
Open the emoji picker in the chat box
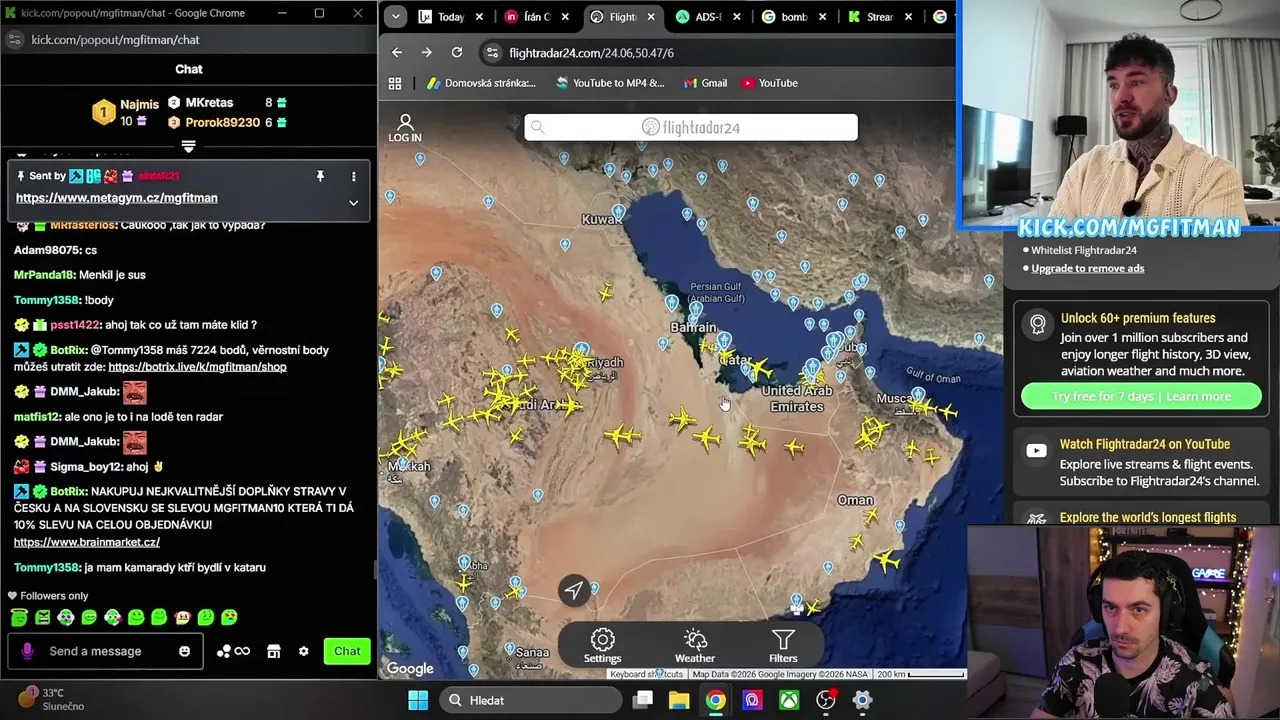point(184,651)
